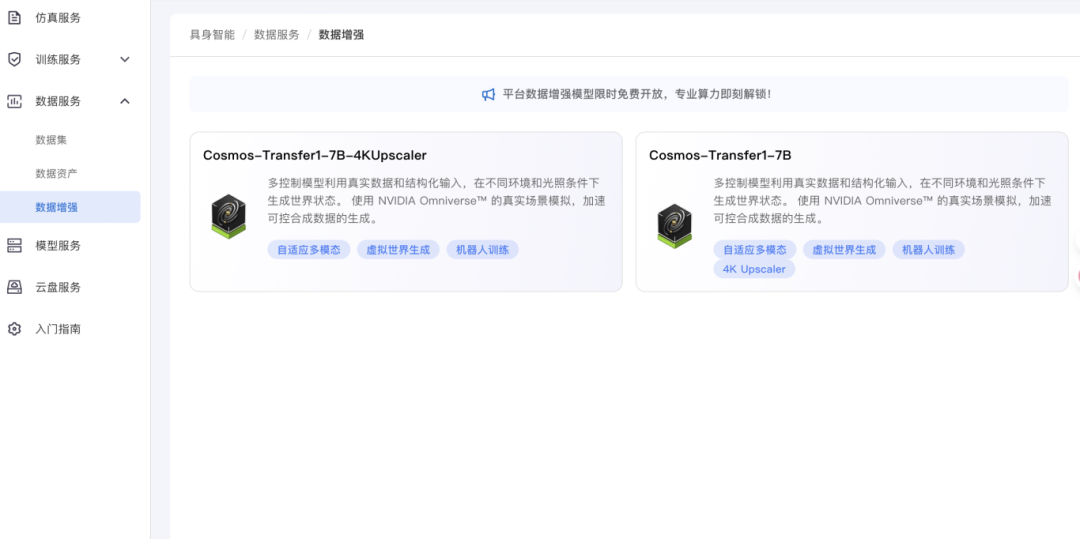Click the description text of 4KUpscaler card
Image resolution: width=1080 pixels, height=539 pixels.
(x=437, y=201)
